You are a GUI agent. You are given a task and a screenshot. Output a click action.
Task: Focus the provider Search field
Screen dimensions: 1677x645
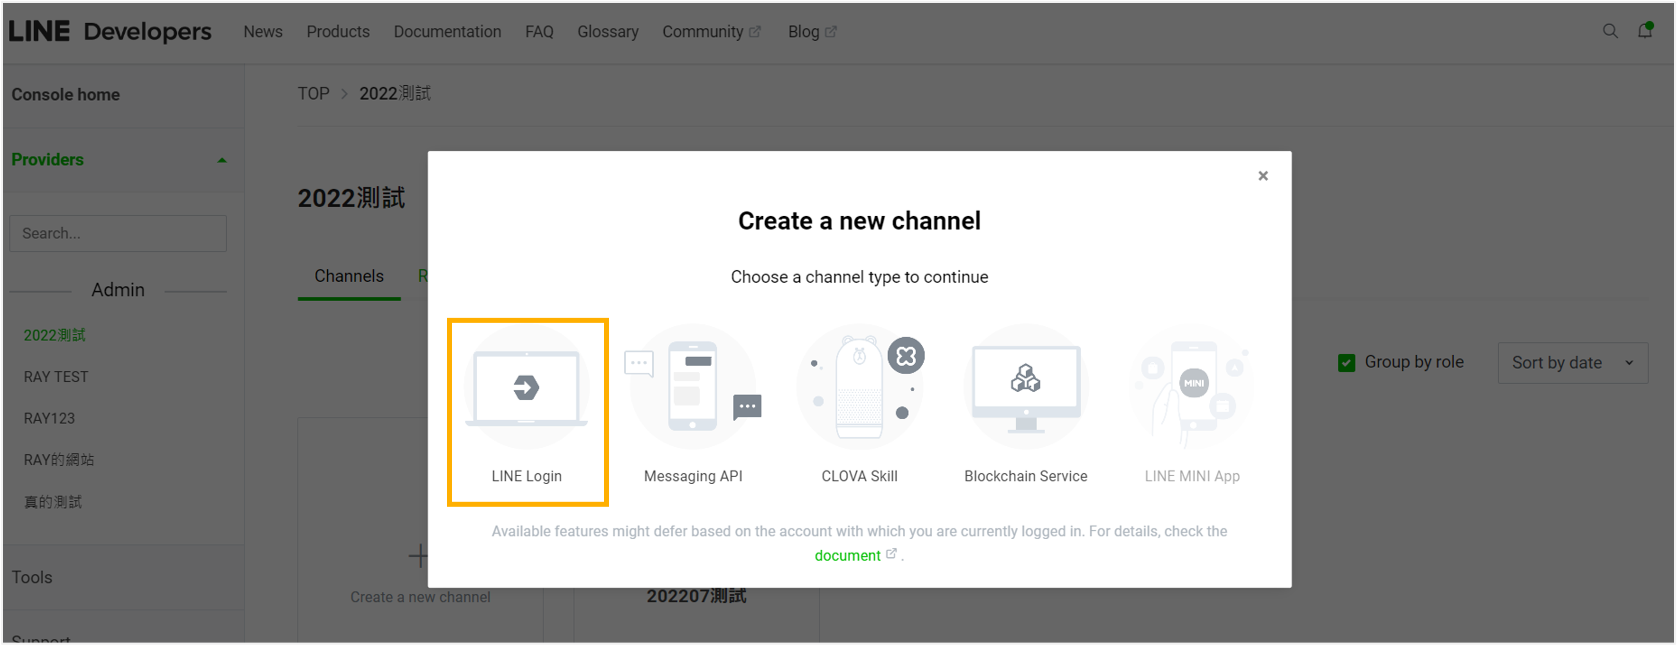tap(118, 233)
